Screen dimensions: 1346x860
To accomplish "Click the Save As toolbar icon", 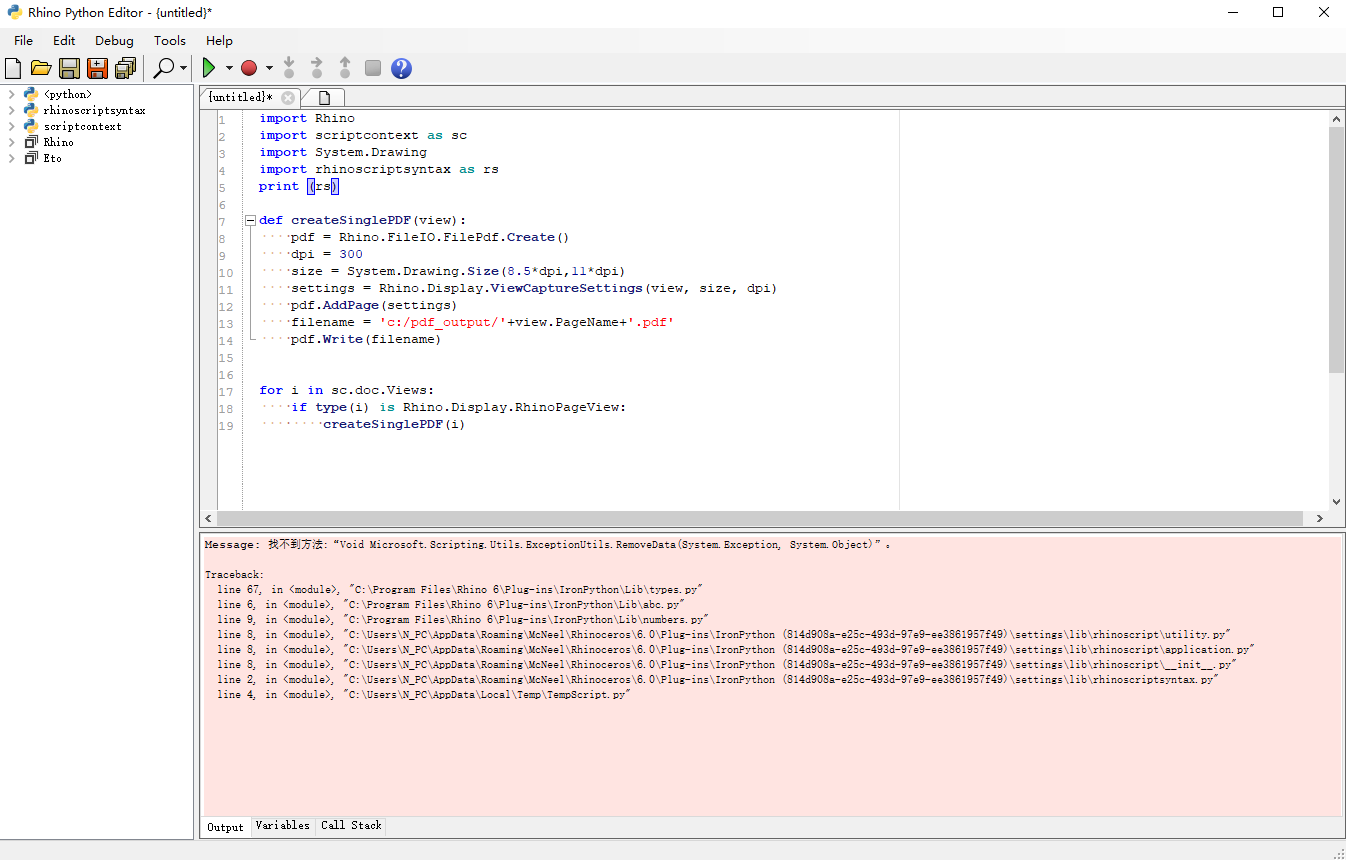I will (97, 68).
